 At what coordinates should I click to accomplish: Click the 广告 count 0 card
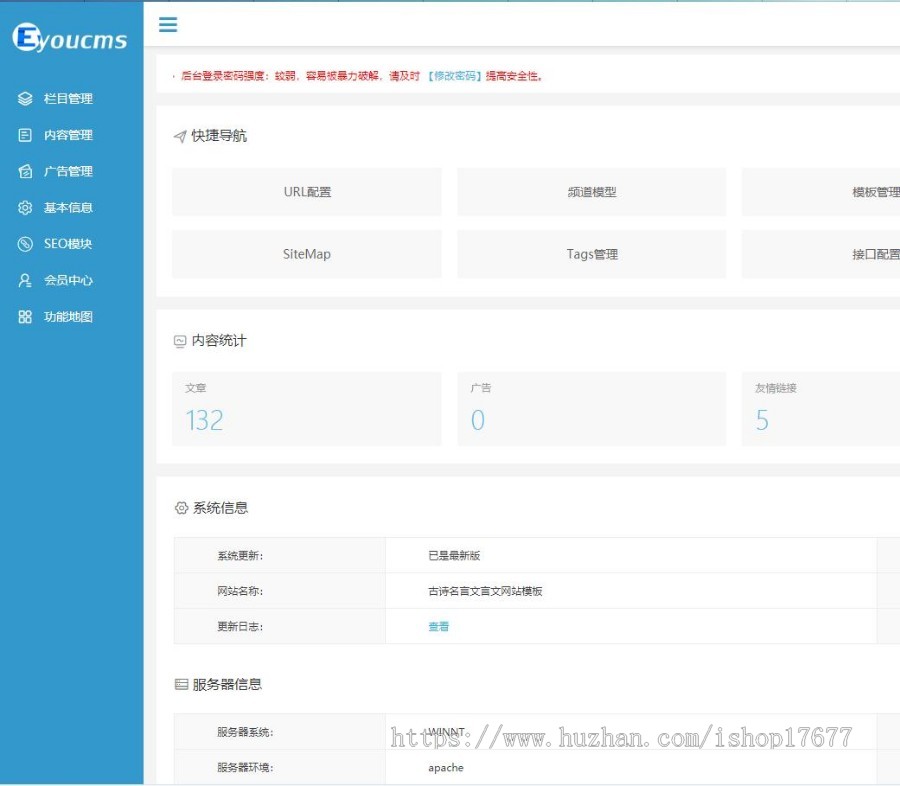tap(592, 409)
